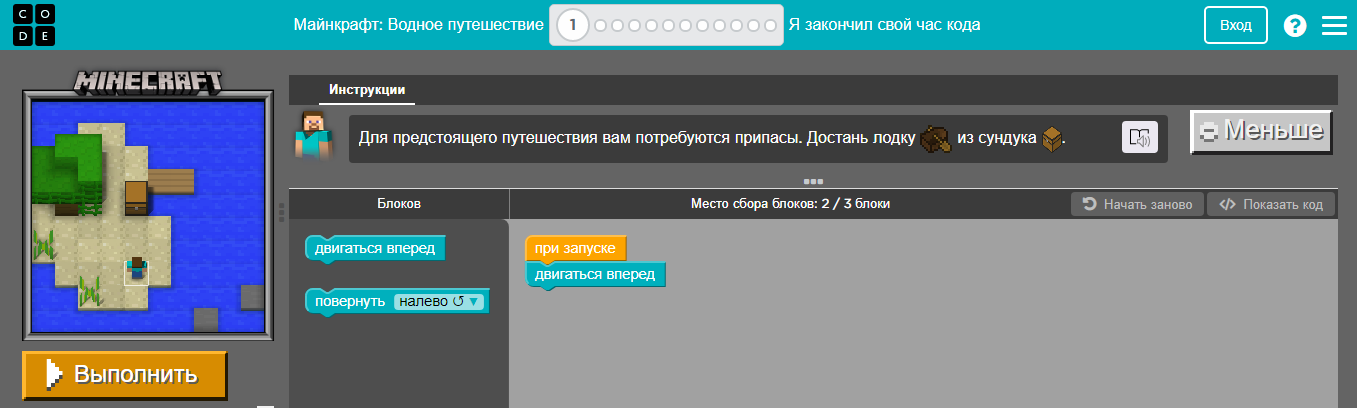Viewport: 1357px width, 408px height.
Task: Shrink instructions with Меньше button
Action: tap(1261, 131)
